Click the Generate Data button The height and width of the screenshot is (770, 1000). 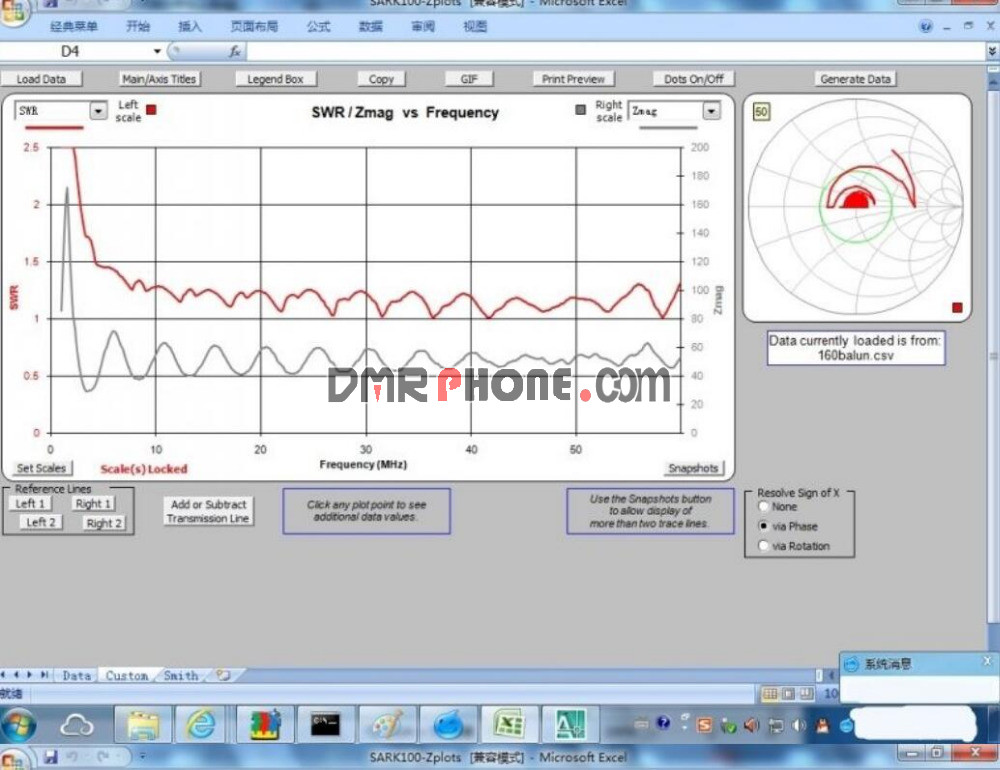coord(855,79)
